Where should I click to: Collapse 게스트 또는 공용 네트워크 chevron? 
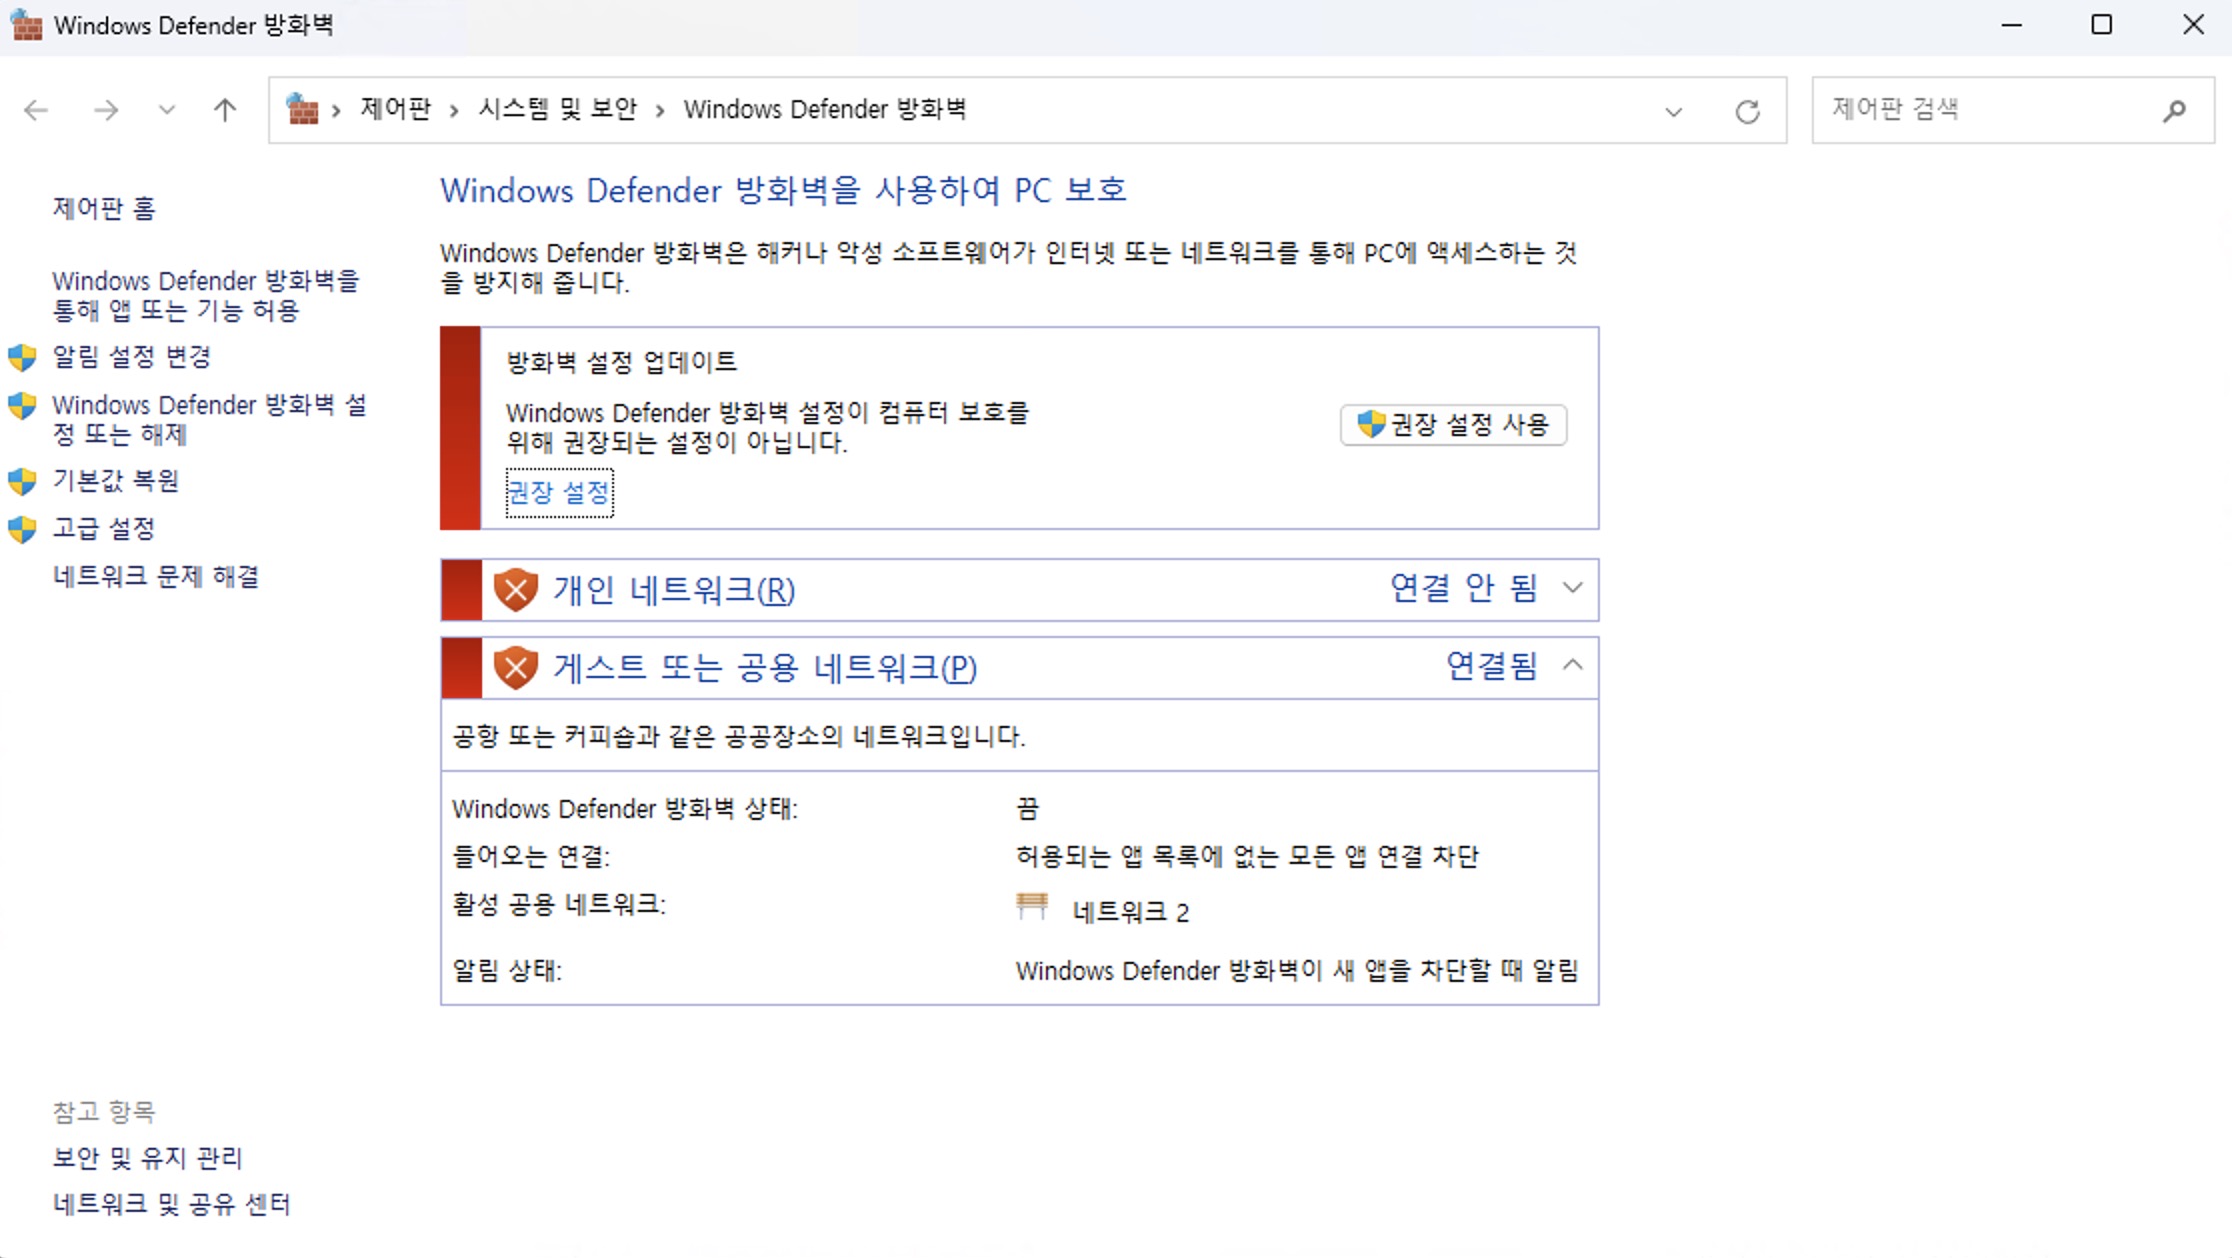[x=1572, y=665]
